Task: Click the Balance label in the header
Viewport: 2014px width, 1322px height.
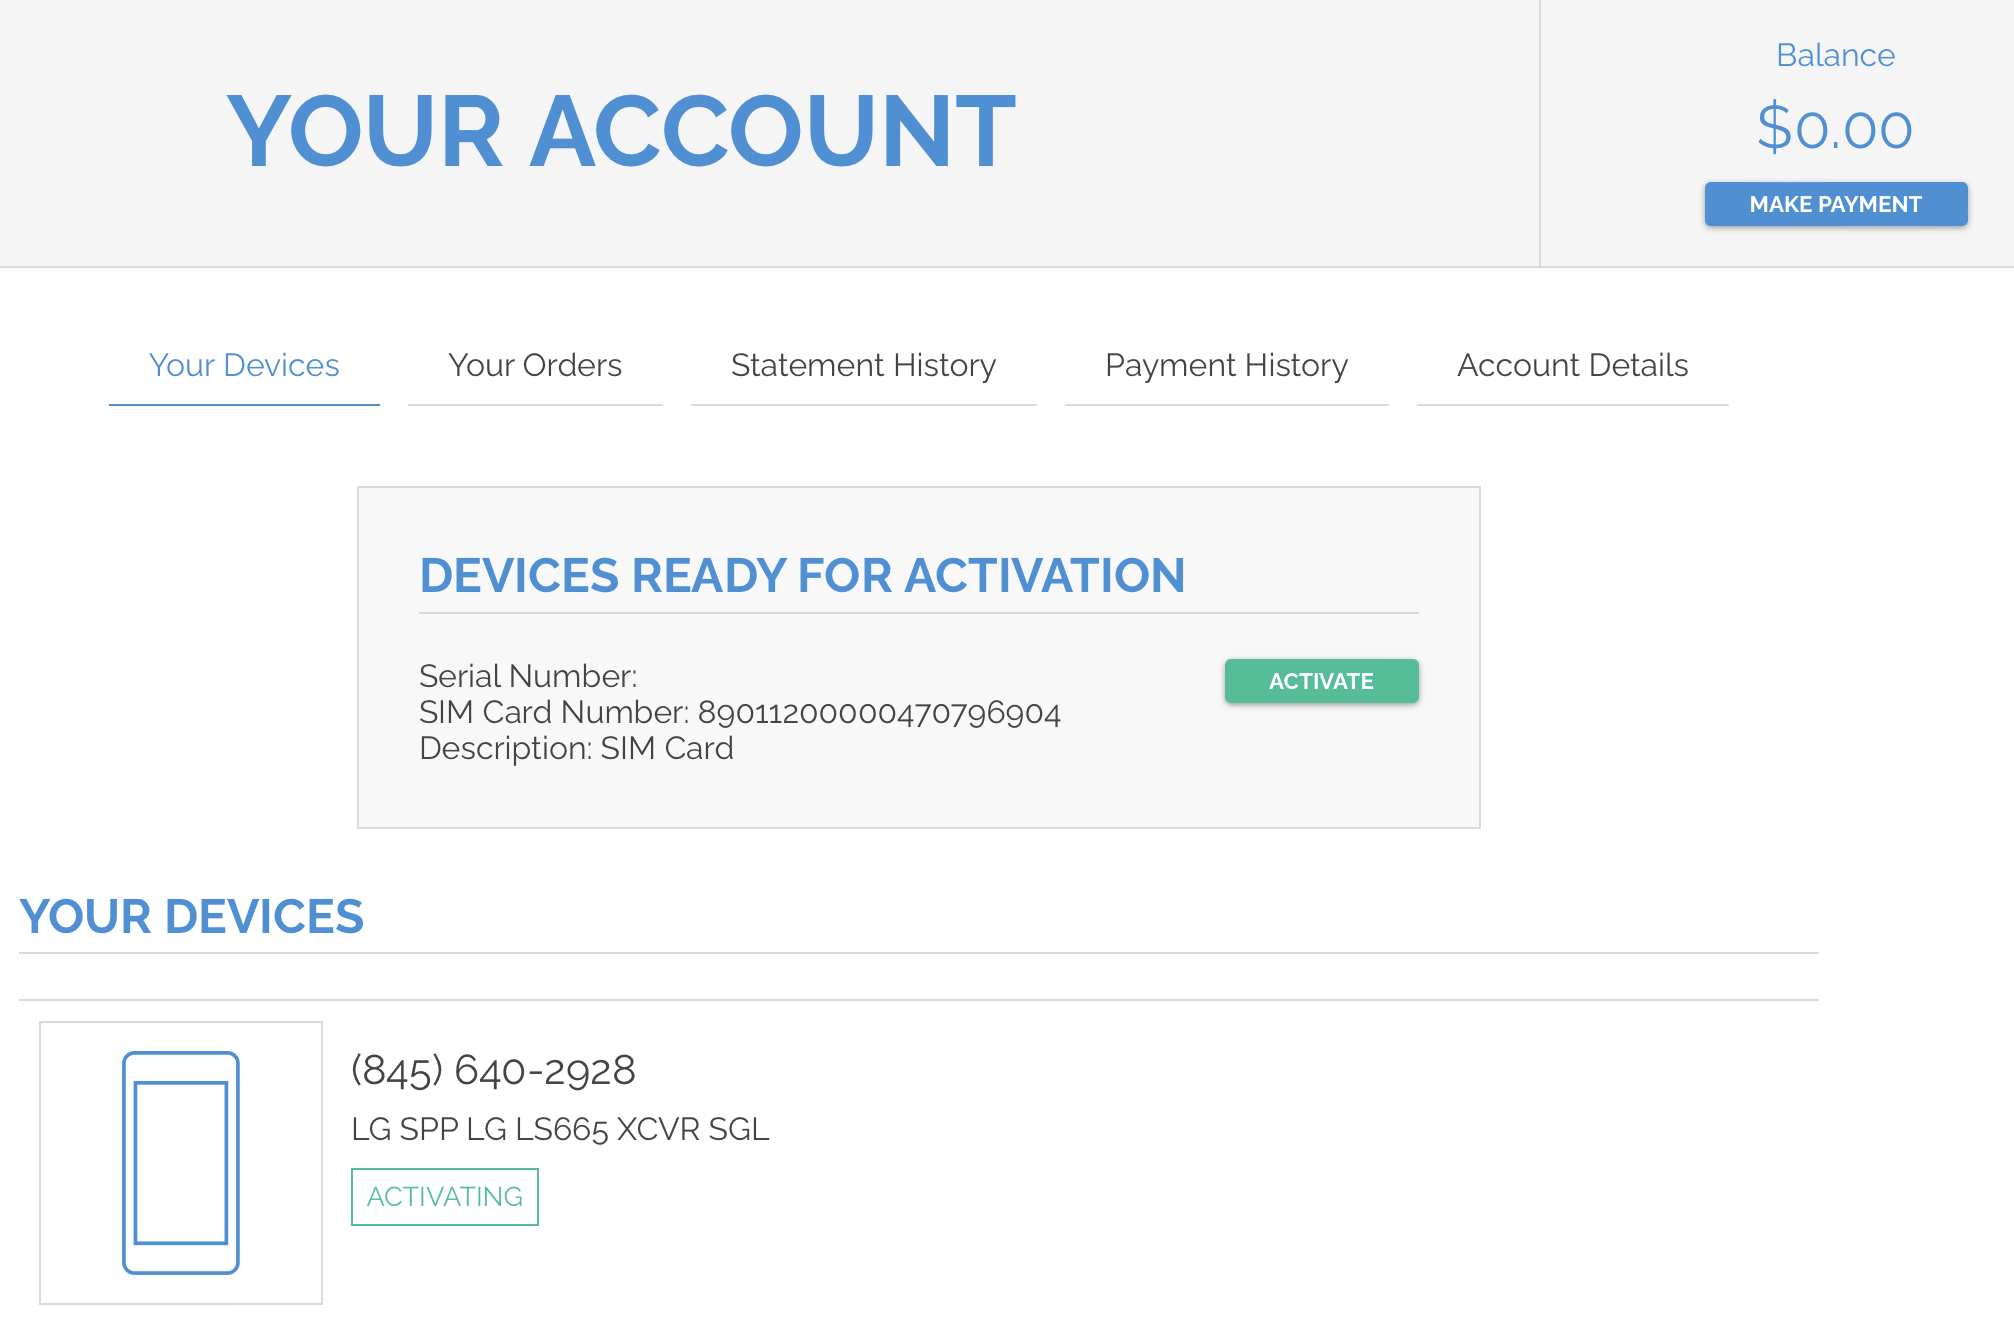Action: click(1835, 55)
